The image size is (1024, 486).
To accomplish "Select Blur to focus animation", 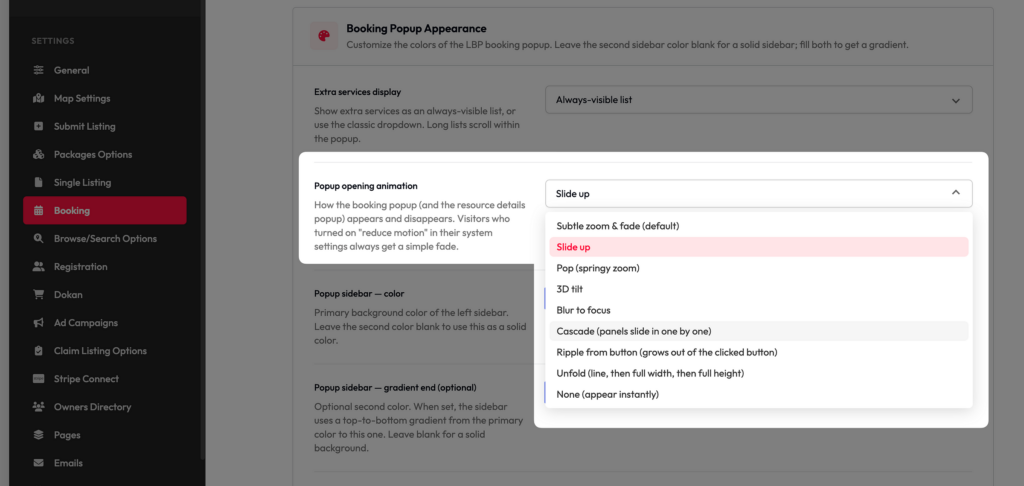I will point(759,310).
